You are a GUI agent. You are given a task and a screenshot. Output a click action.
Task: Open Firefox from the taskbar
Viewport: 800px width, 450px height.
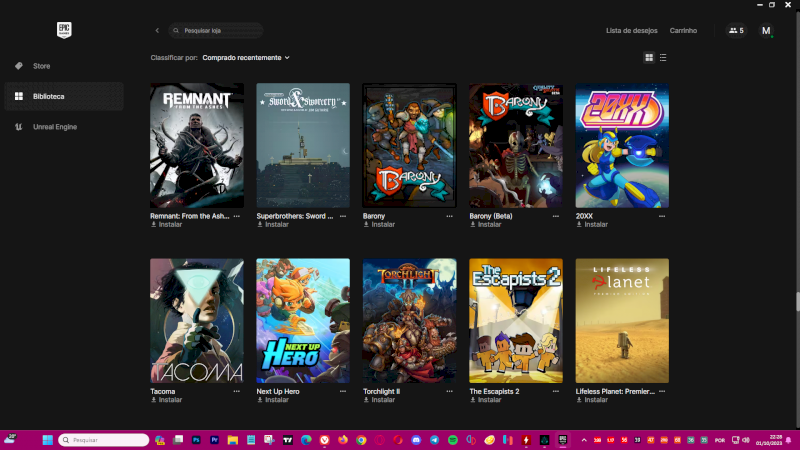[x=343, y=440]
